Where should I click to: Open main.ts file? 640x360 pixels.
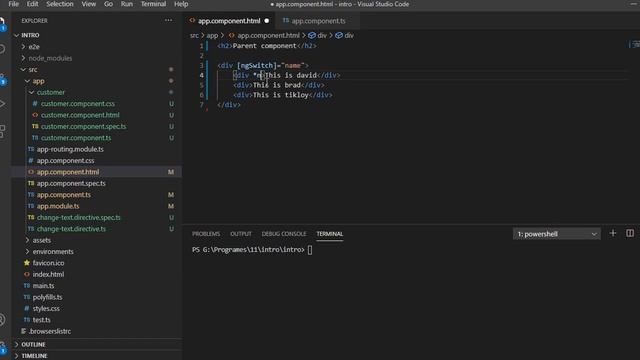43,287
